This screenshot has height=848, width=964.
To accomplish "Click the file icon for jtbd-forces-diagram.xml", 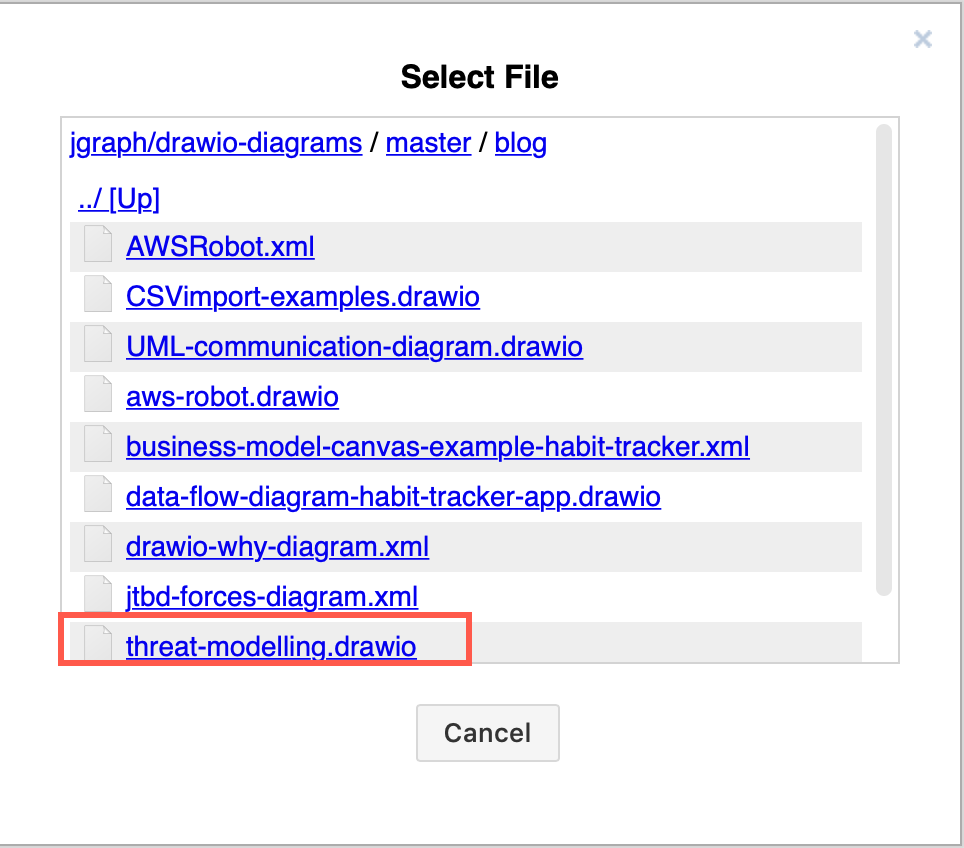I will [x=97, y=595].
